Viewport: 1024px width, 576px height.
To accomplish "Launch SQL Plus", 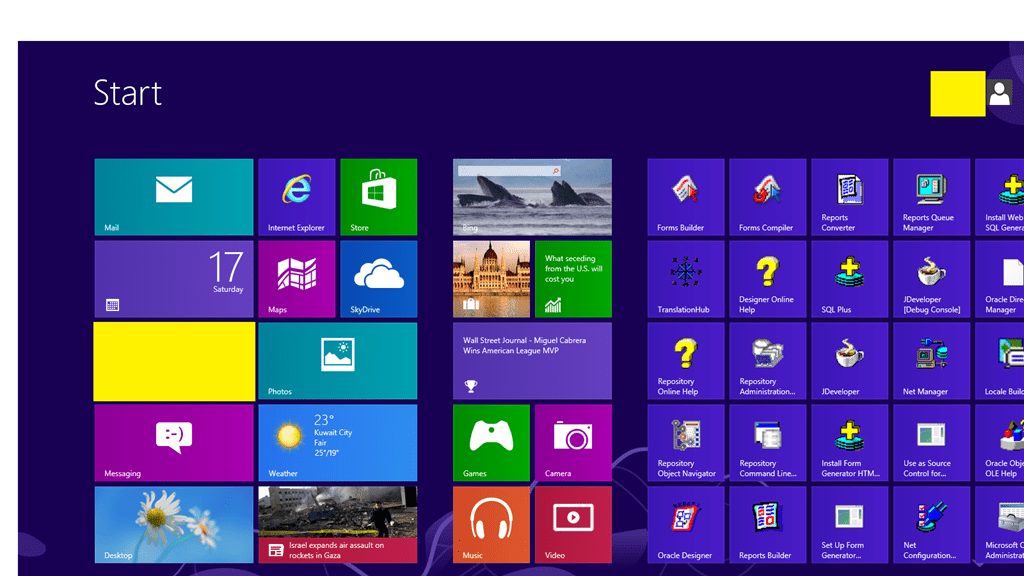I will pos(850,279).
